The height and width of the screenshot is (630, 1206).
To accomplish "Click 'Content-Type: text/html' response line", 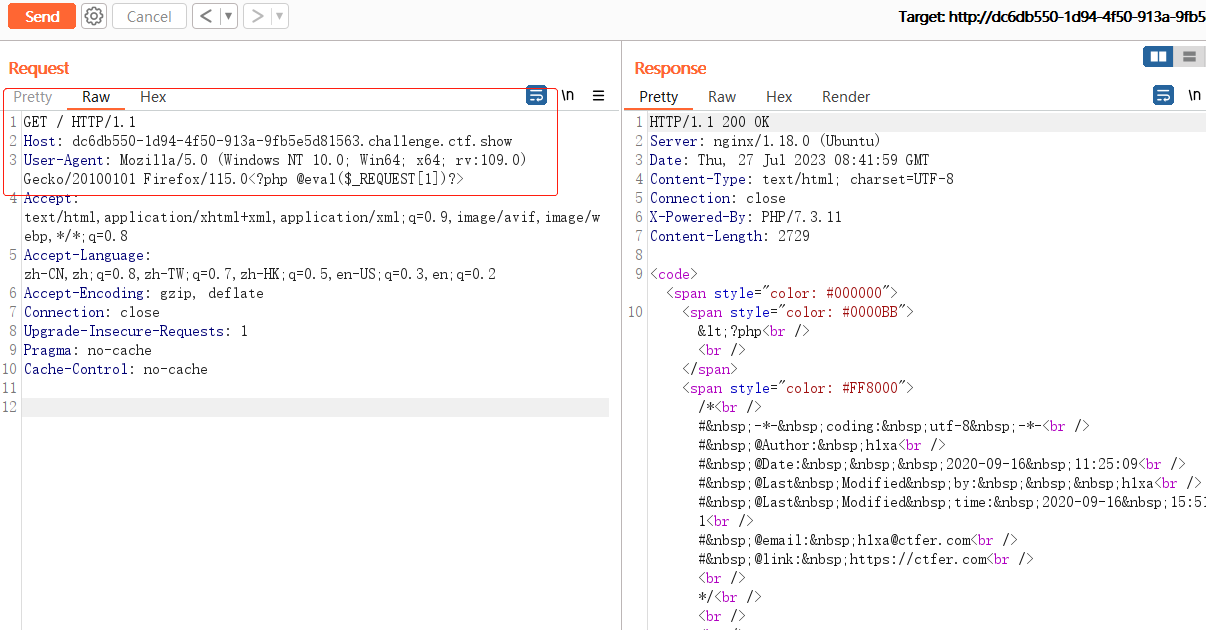I will click(802, 179).
